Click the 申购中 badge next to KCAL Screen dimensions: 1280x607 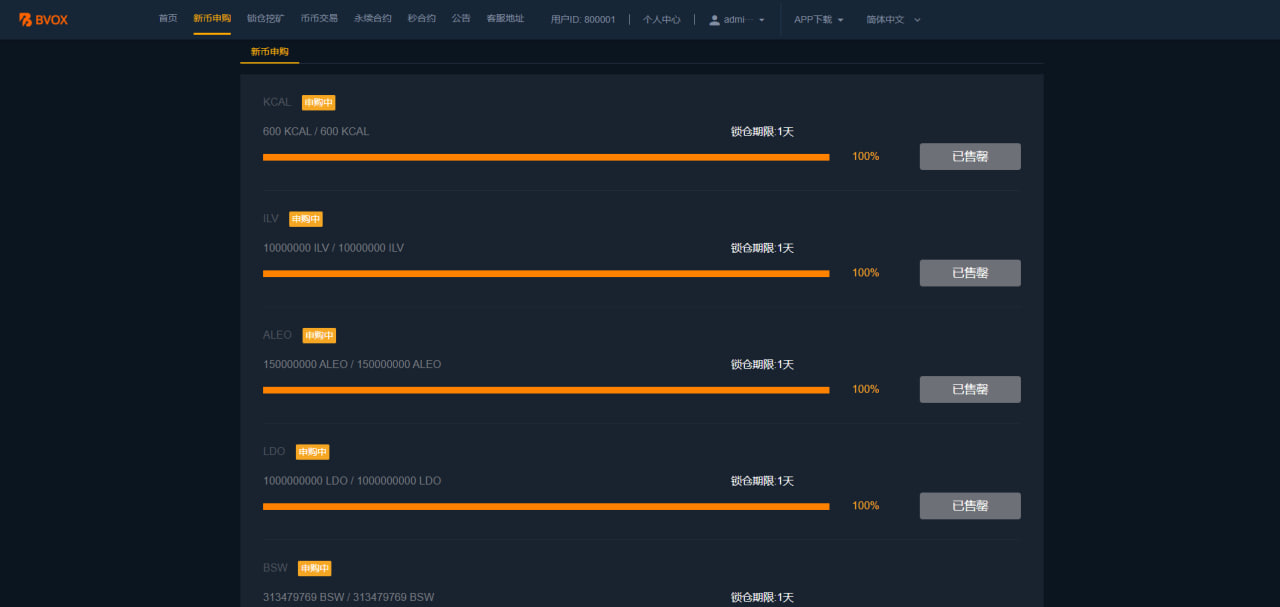[318, 102]
